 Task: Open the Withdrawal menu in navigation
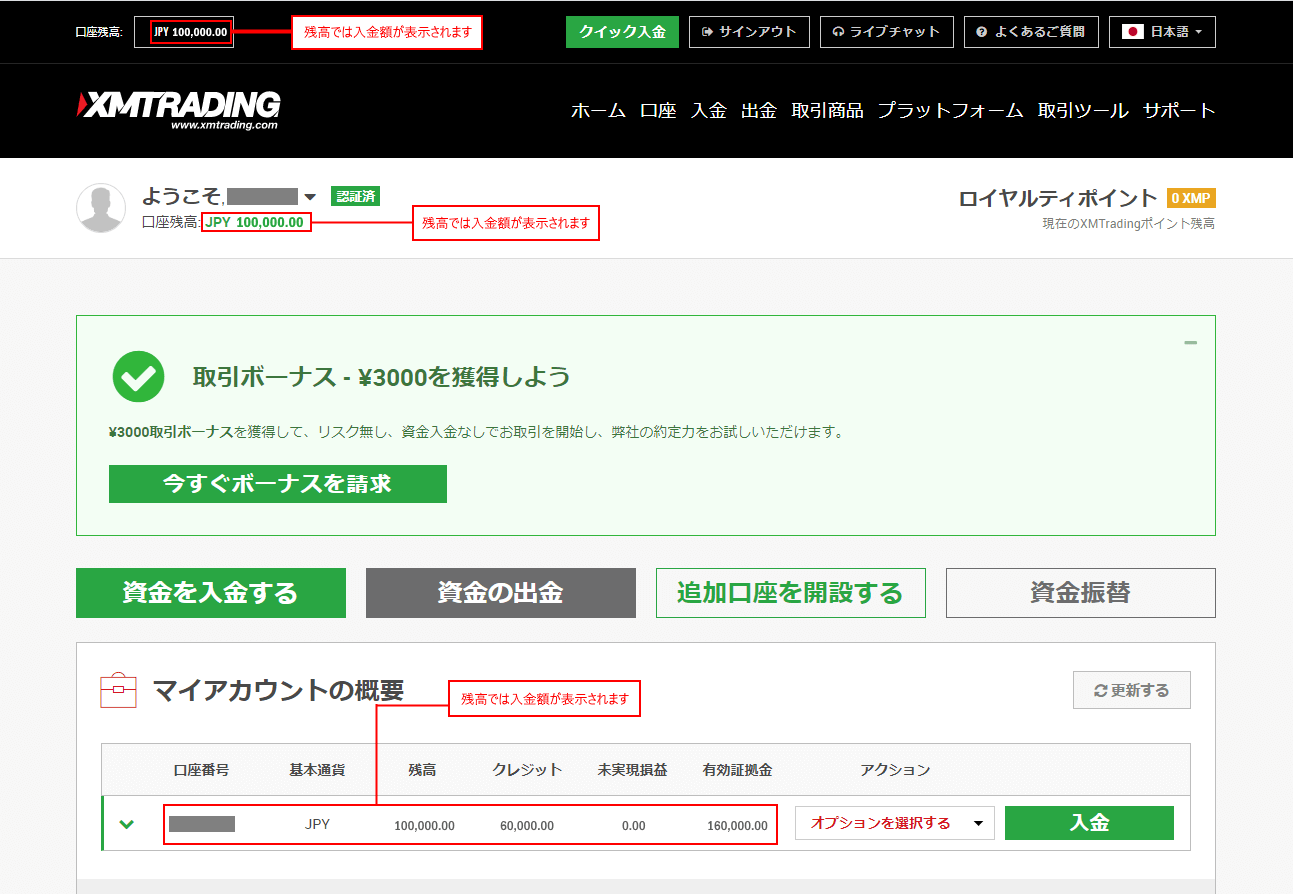click(x=758, y=111)
